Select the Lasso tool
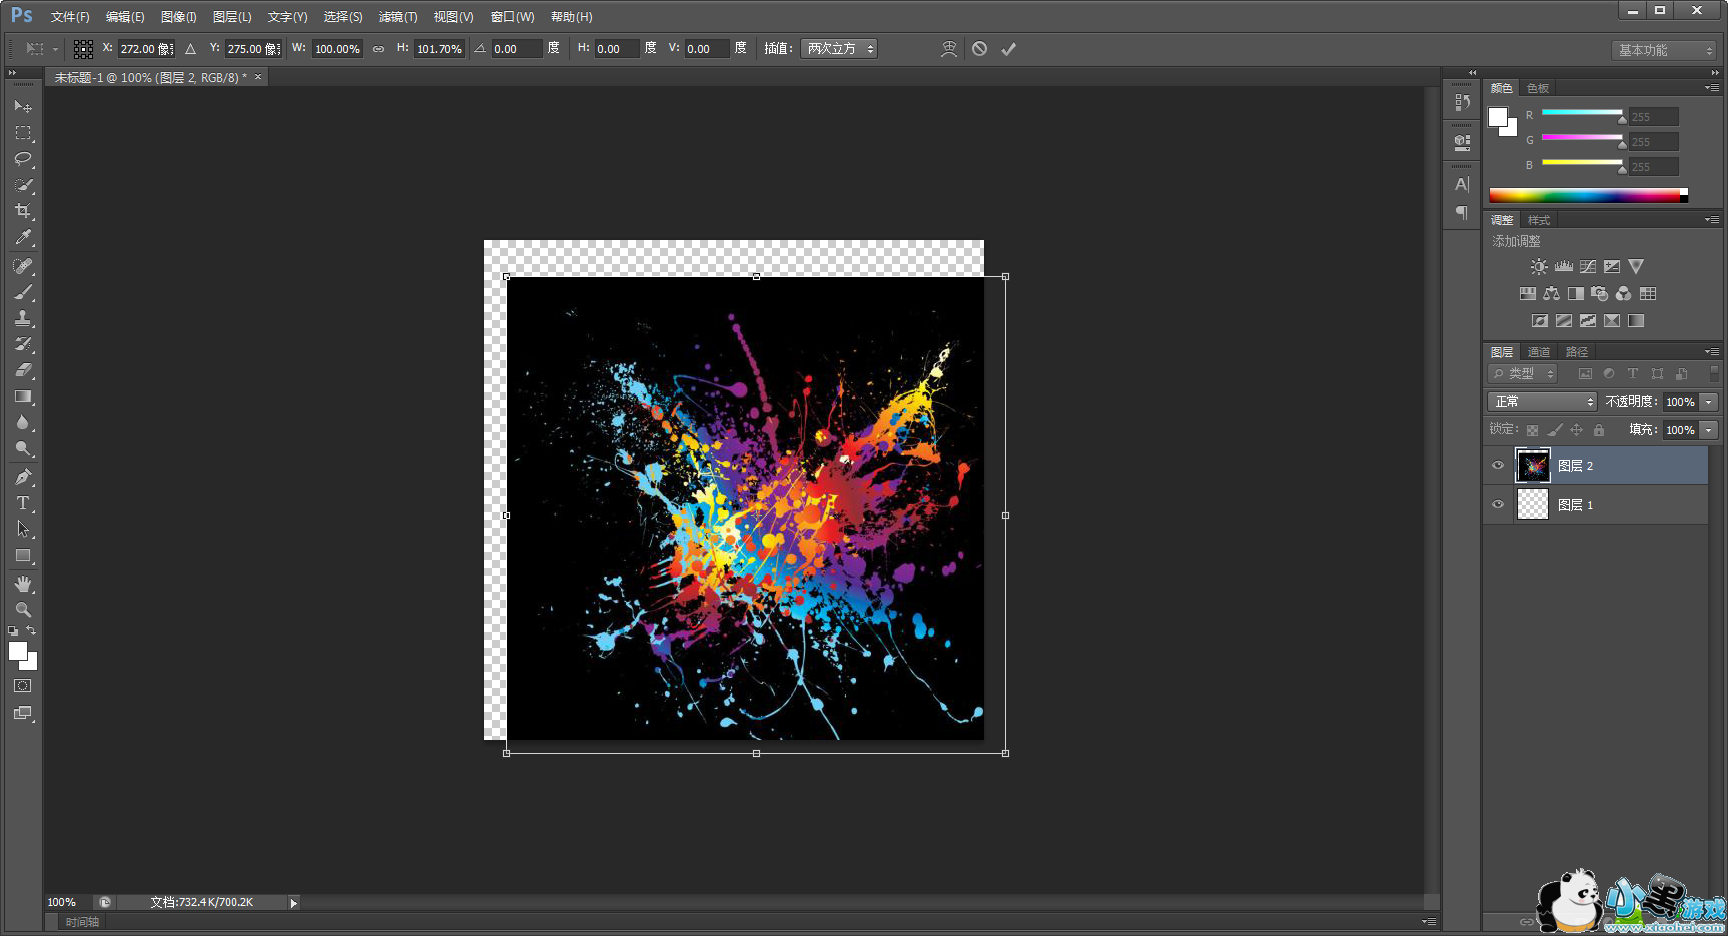Screen dimensions: 1728x936 23,159
